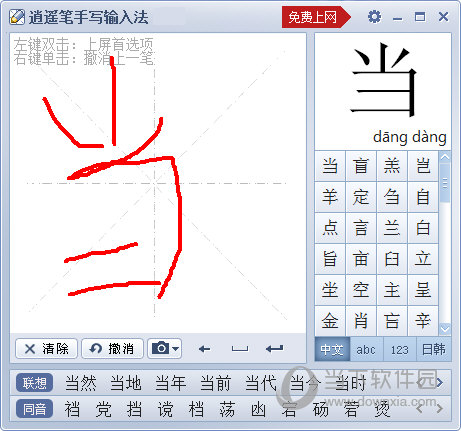Click the 同音 label button
Image resolution: width=461 pixels, height=431 pixels.
tap(34, 409)
